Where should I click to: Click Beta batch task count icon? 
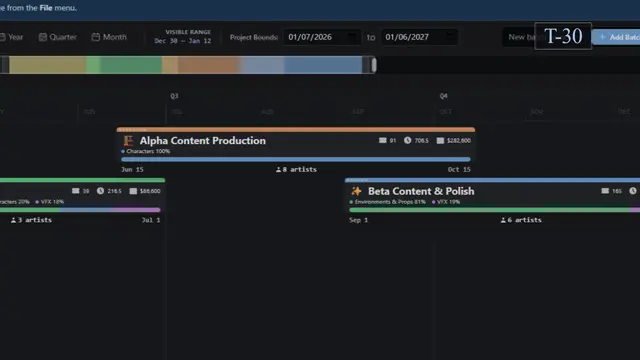[605, 191]
